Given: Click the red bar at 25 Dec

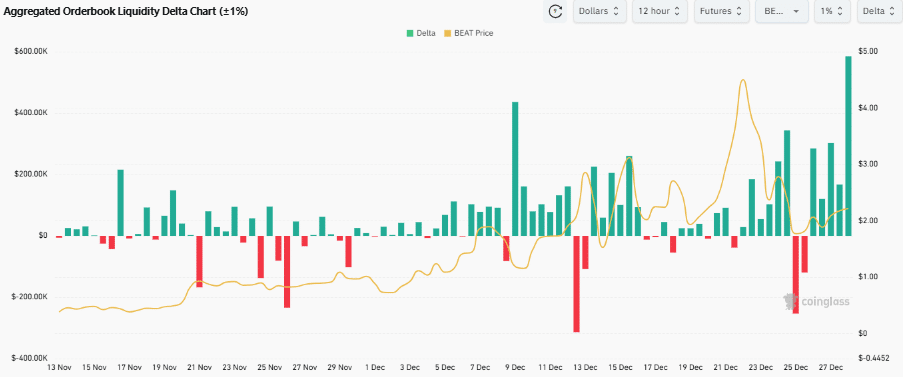Looking at the screenshot, I should coord(795,275).
